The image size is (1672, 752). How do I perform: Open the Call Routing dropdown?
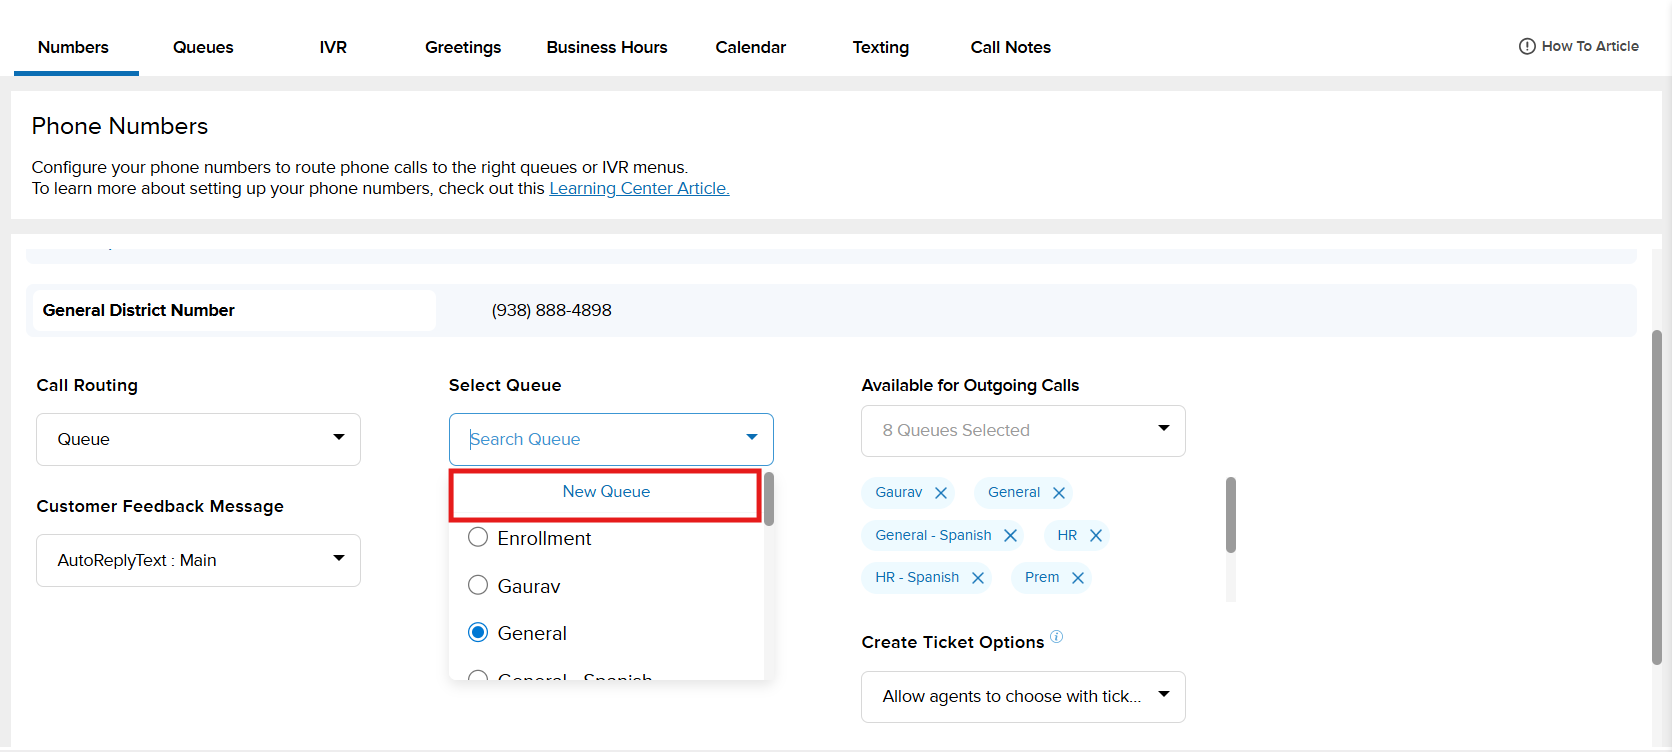click(x=198, y=439)
